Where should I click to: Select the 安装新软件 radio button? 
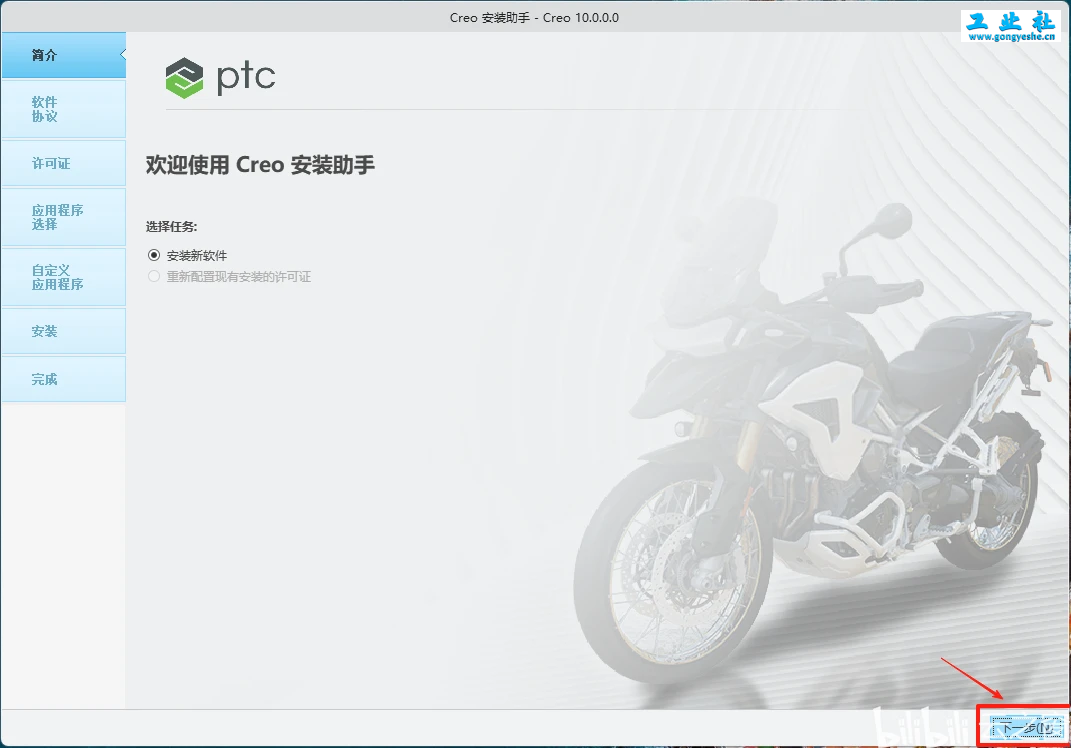point(154,255)
